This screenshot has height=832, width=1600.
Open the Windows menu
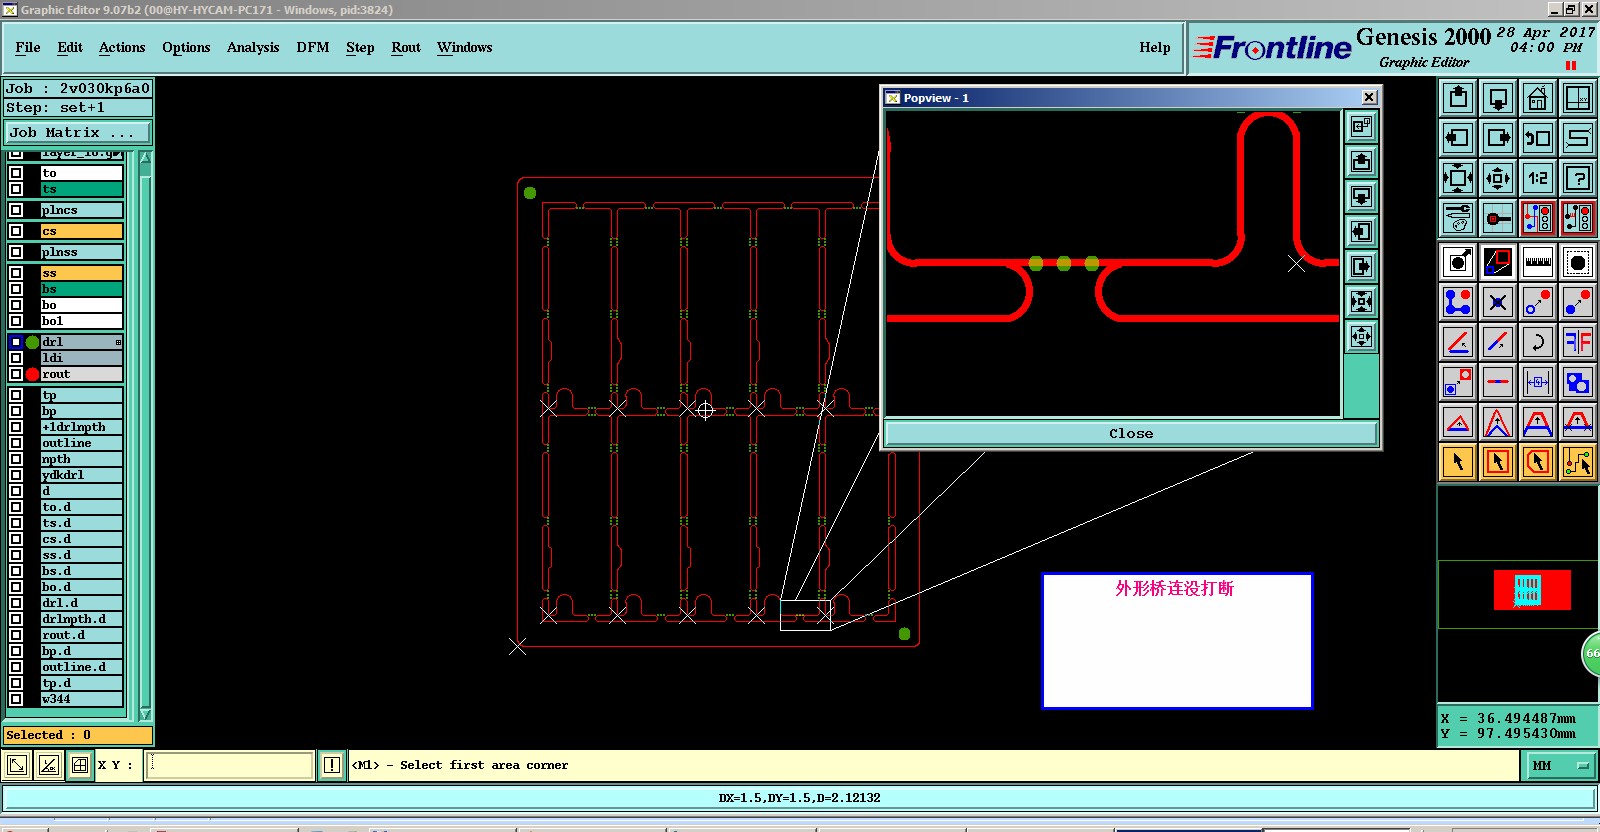464,47
